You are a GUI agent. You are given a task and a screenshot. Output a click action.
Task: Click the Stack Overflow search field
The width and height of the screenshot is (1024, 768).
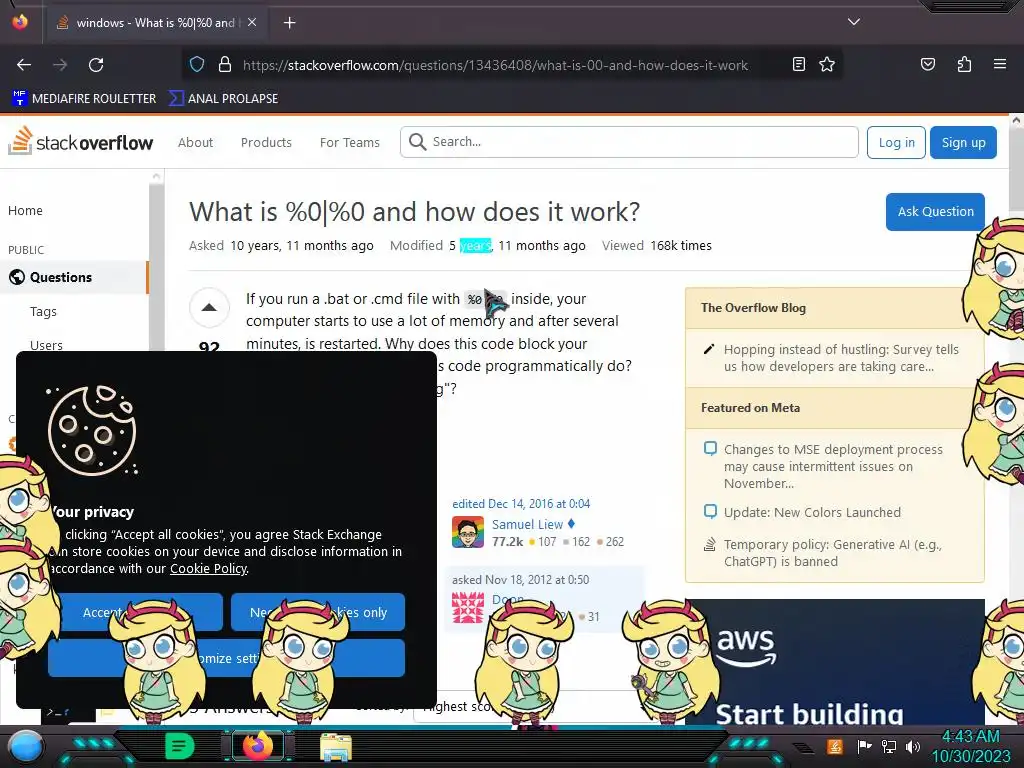tap(629, 142)
